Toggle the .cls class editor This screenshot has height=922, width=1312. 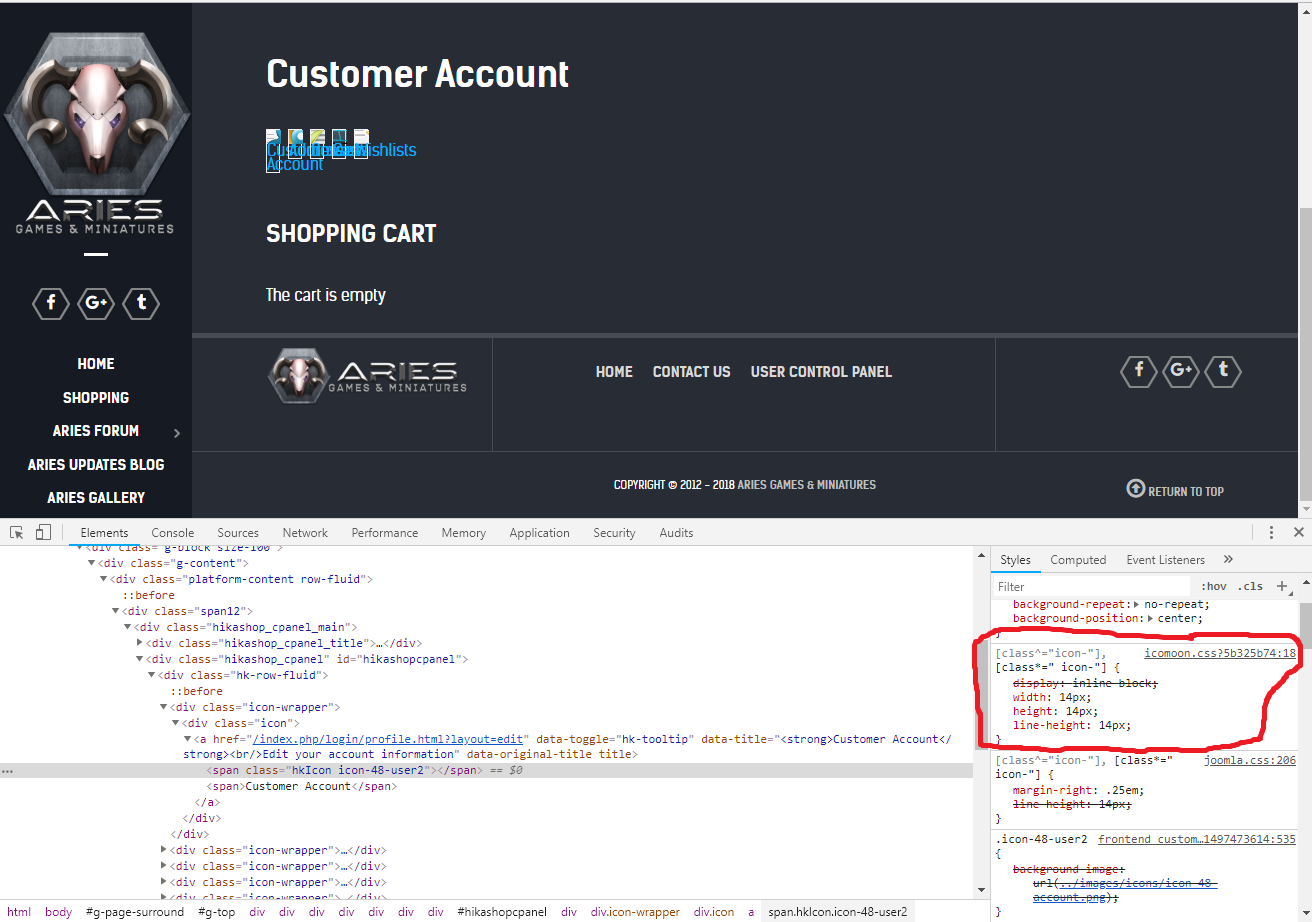click(1250, 586)
